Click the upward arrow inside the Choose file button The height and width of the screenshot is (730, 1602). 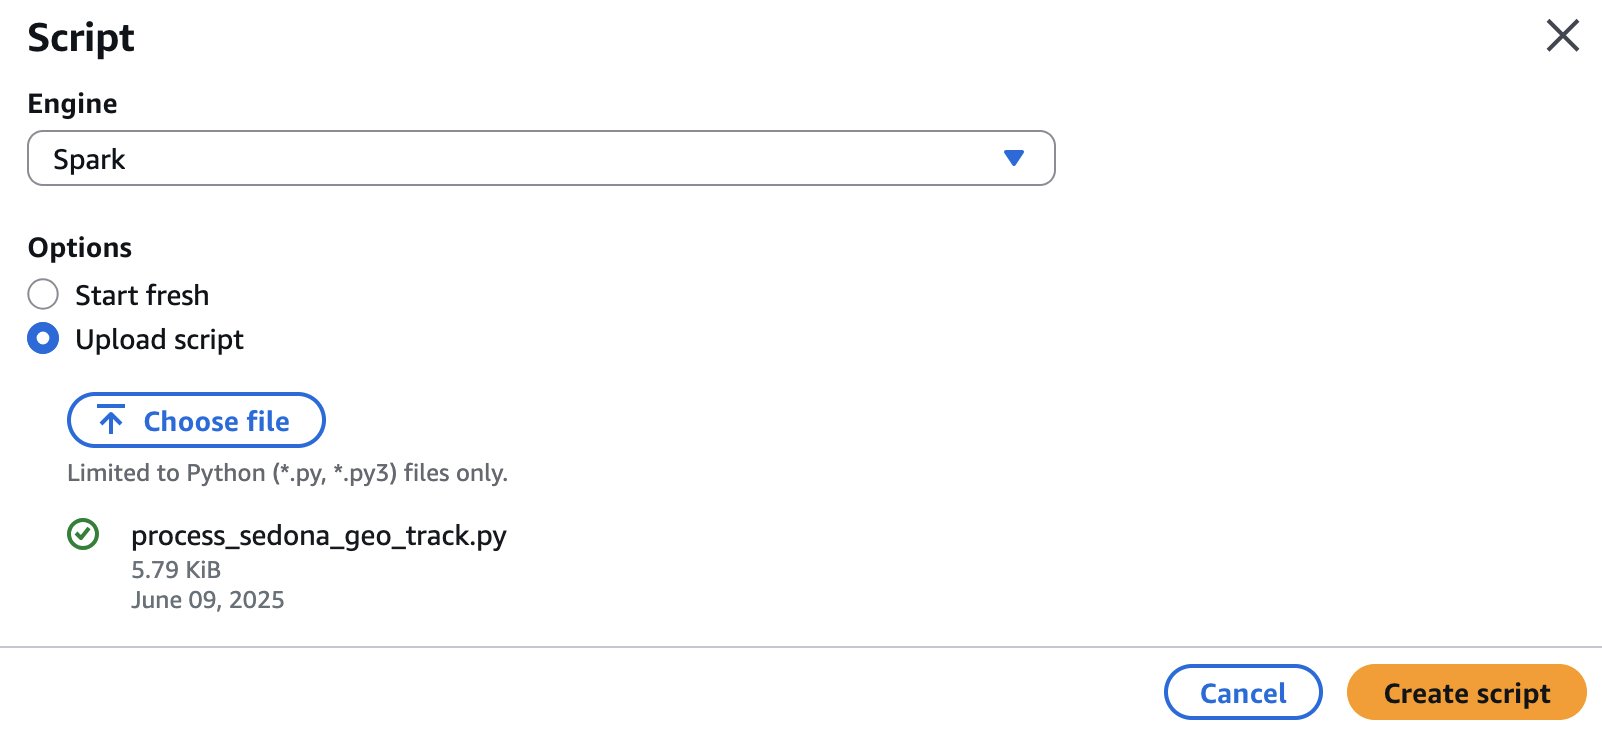[x=110, y=420]
